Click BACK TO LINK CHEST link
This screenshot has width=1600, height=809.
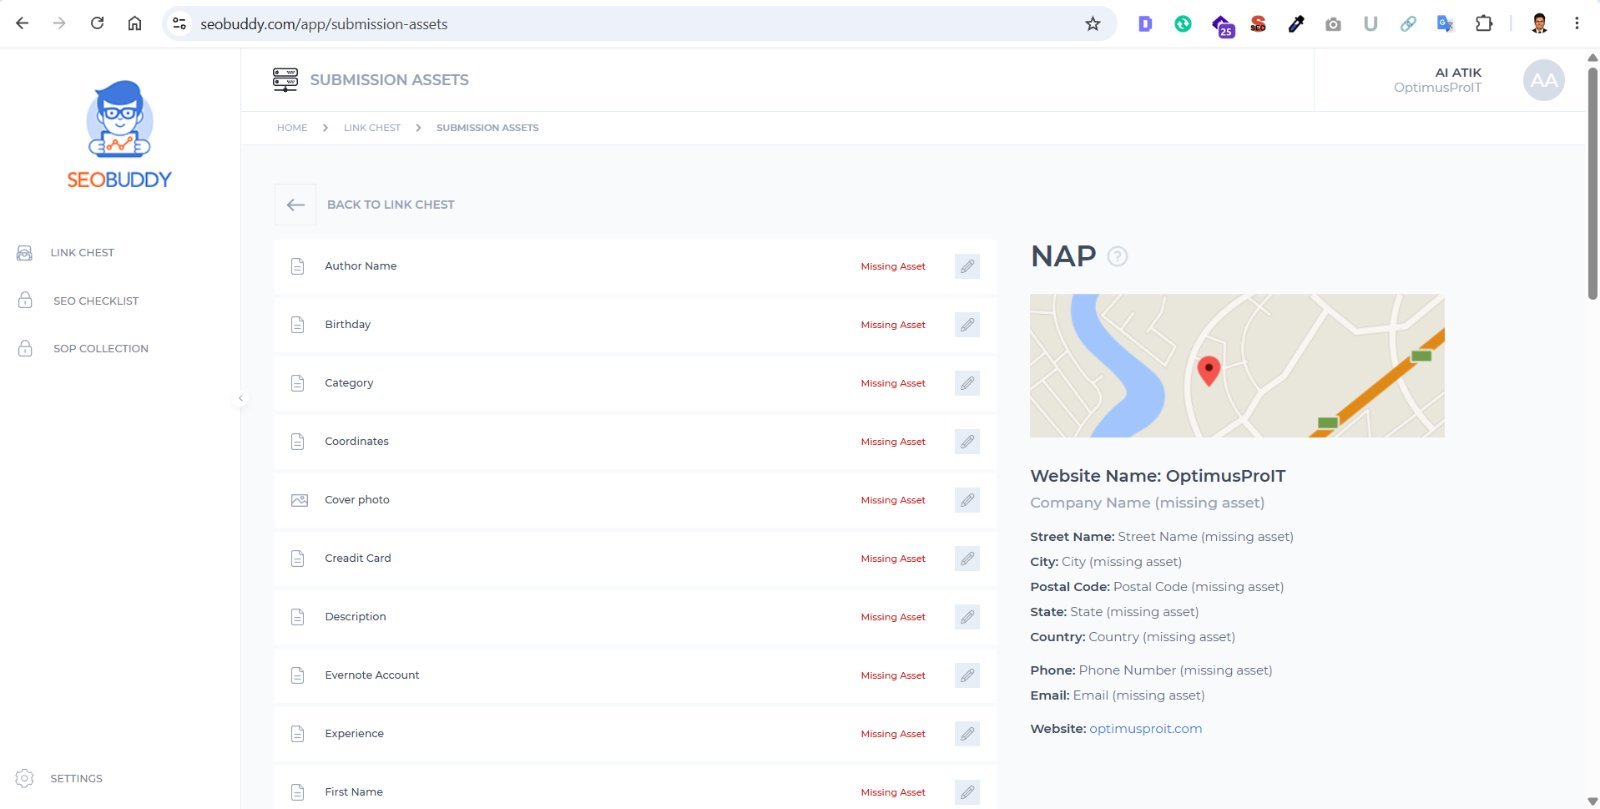pyautogui.click(x=390, y=205)
